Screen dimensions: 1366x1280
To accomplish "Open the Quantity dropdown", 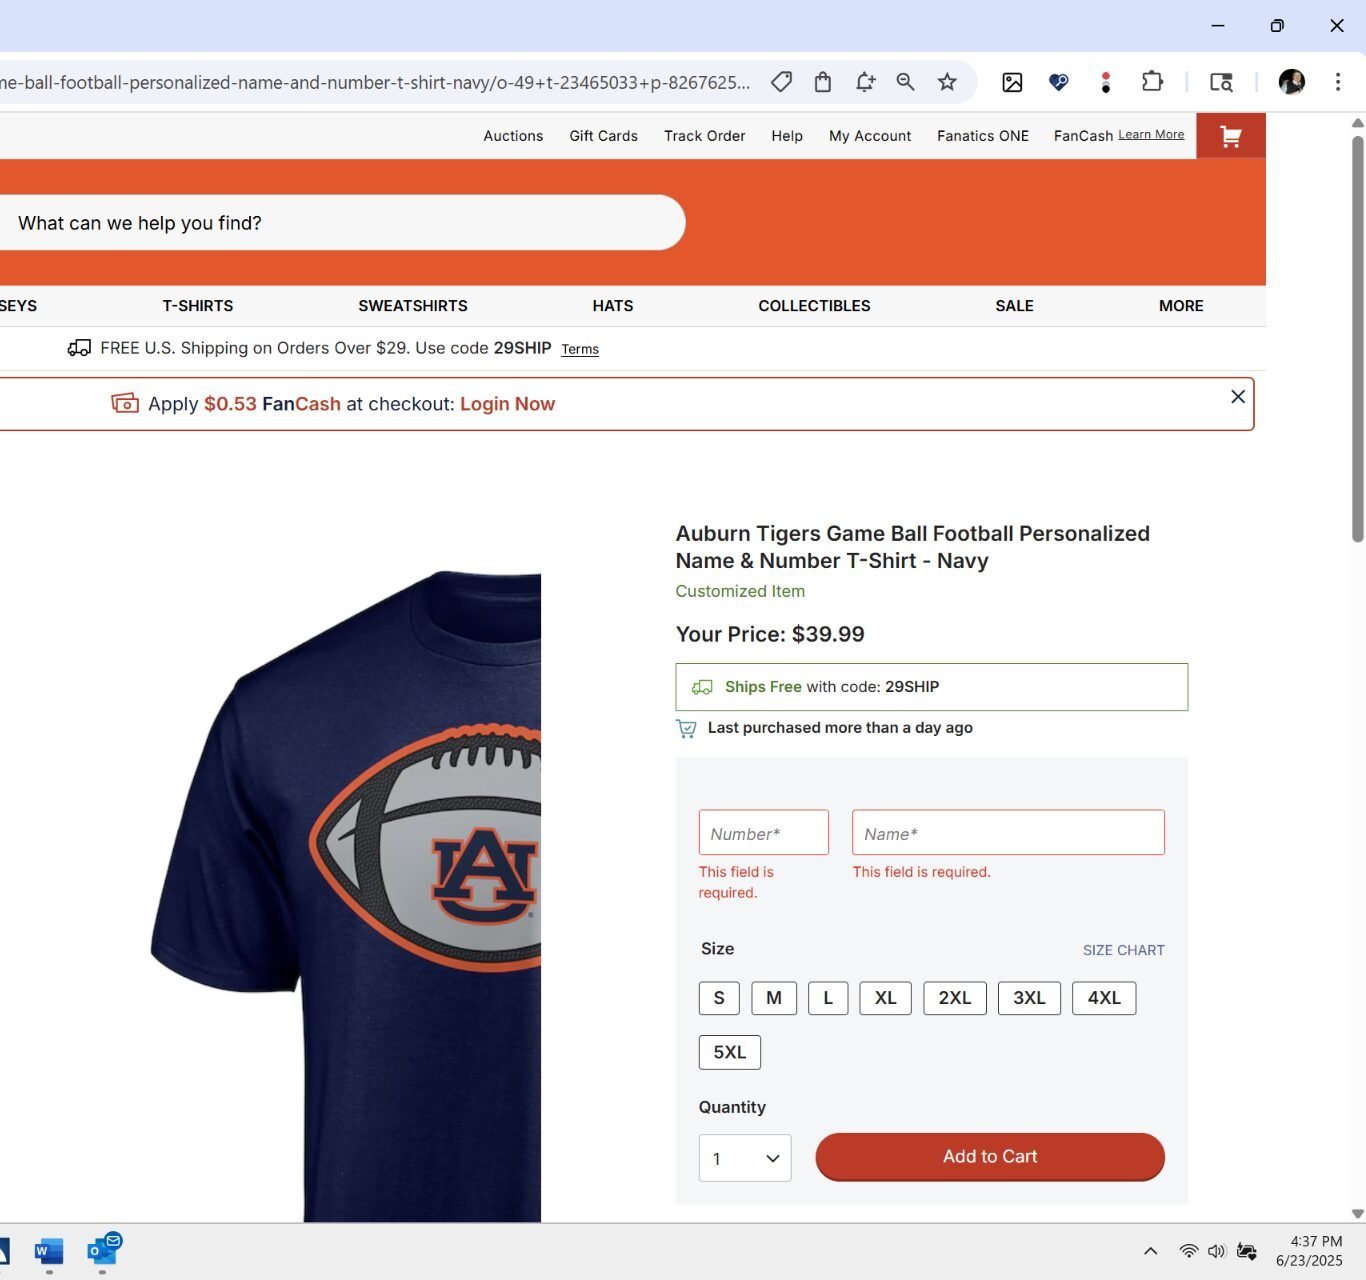I will click(x=745, y=1158).
